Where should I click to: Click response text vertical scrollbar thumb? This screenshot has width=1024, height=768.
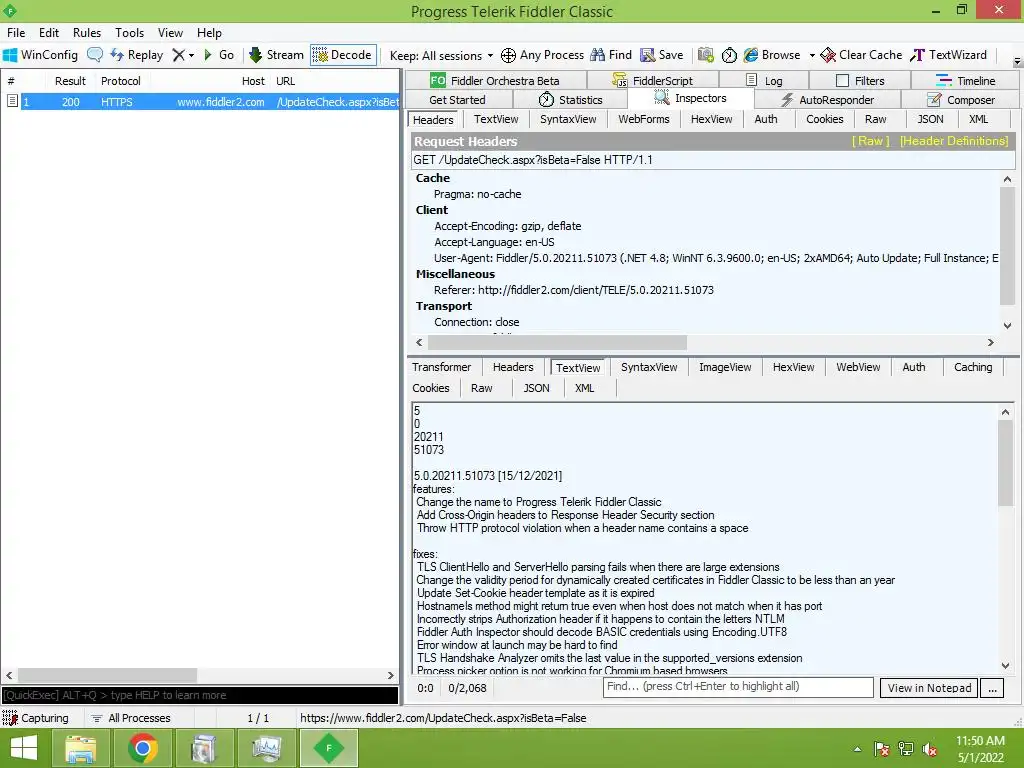coord(1005,463)
